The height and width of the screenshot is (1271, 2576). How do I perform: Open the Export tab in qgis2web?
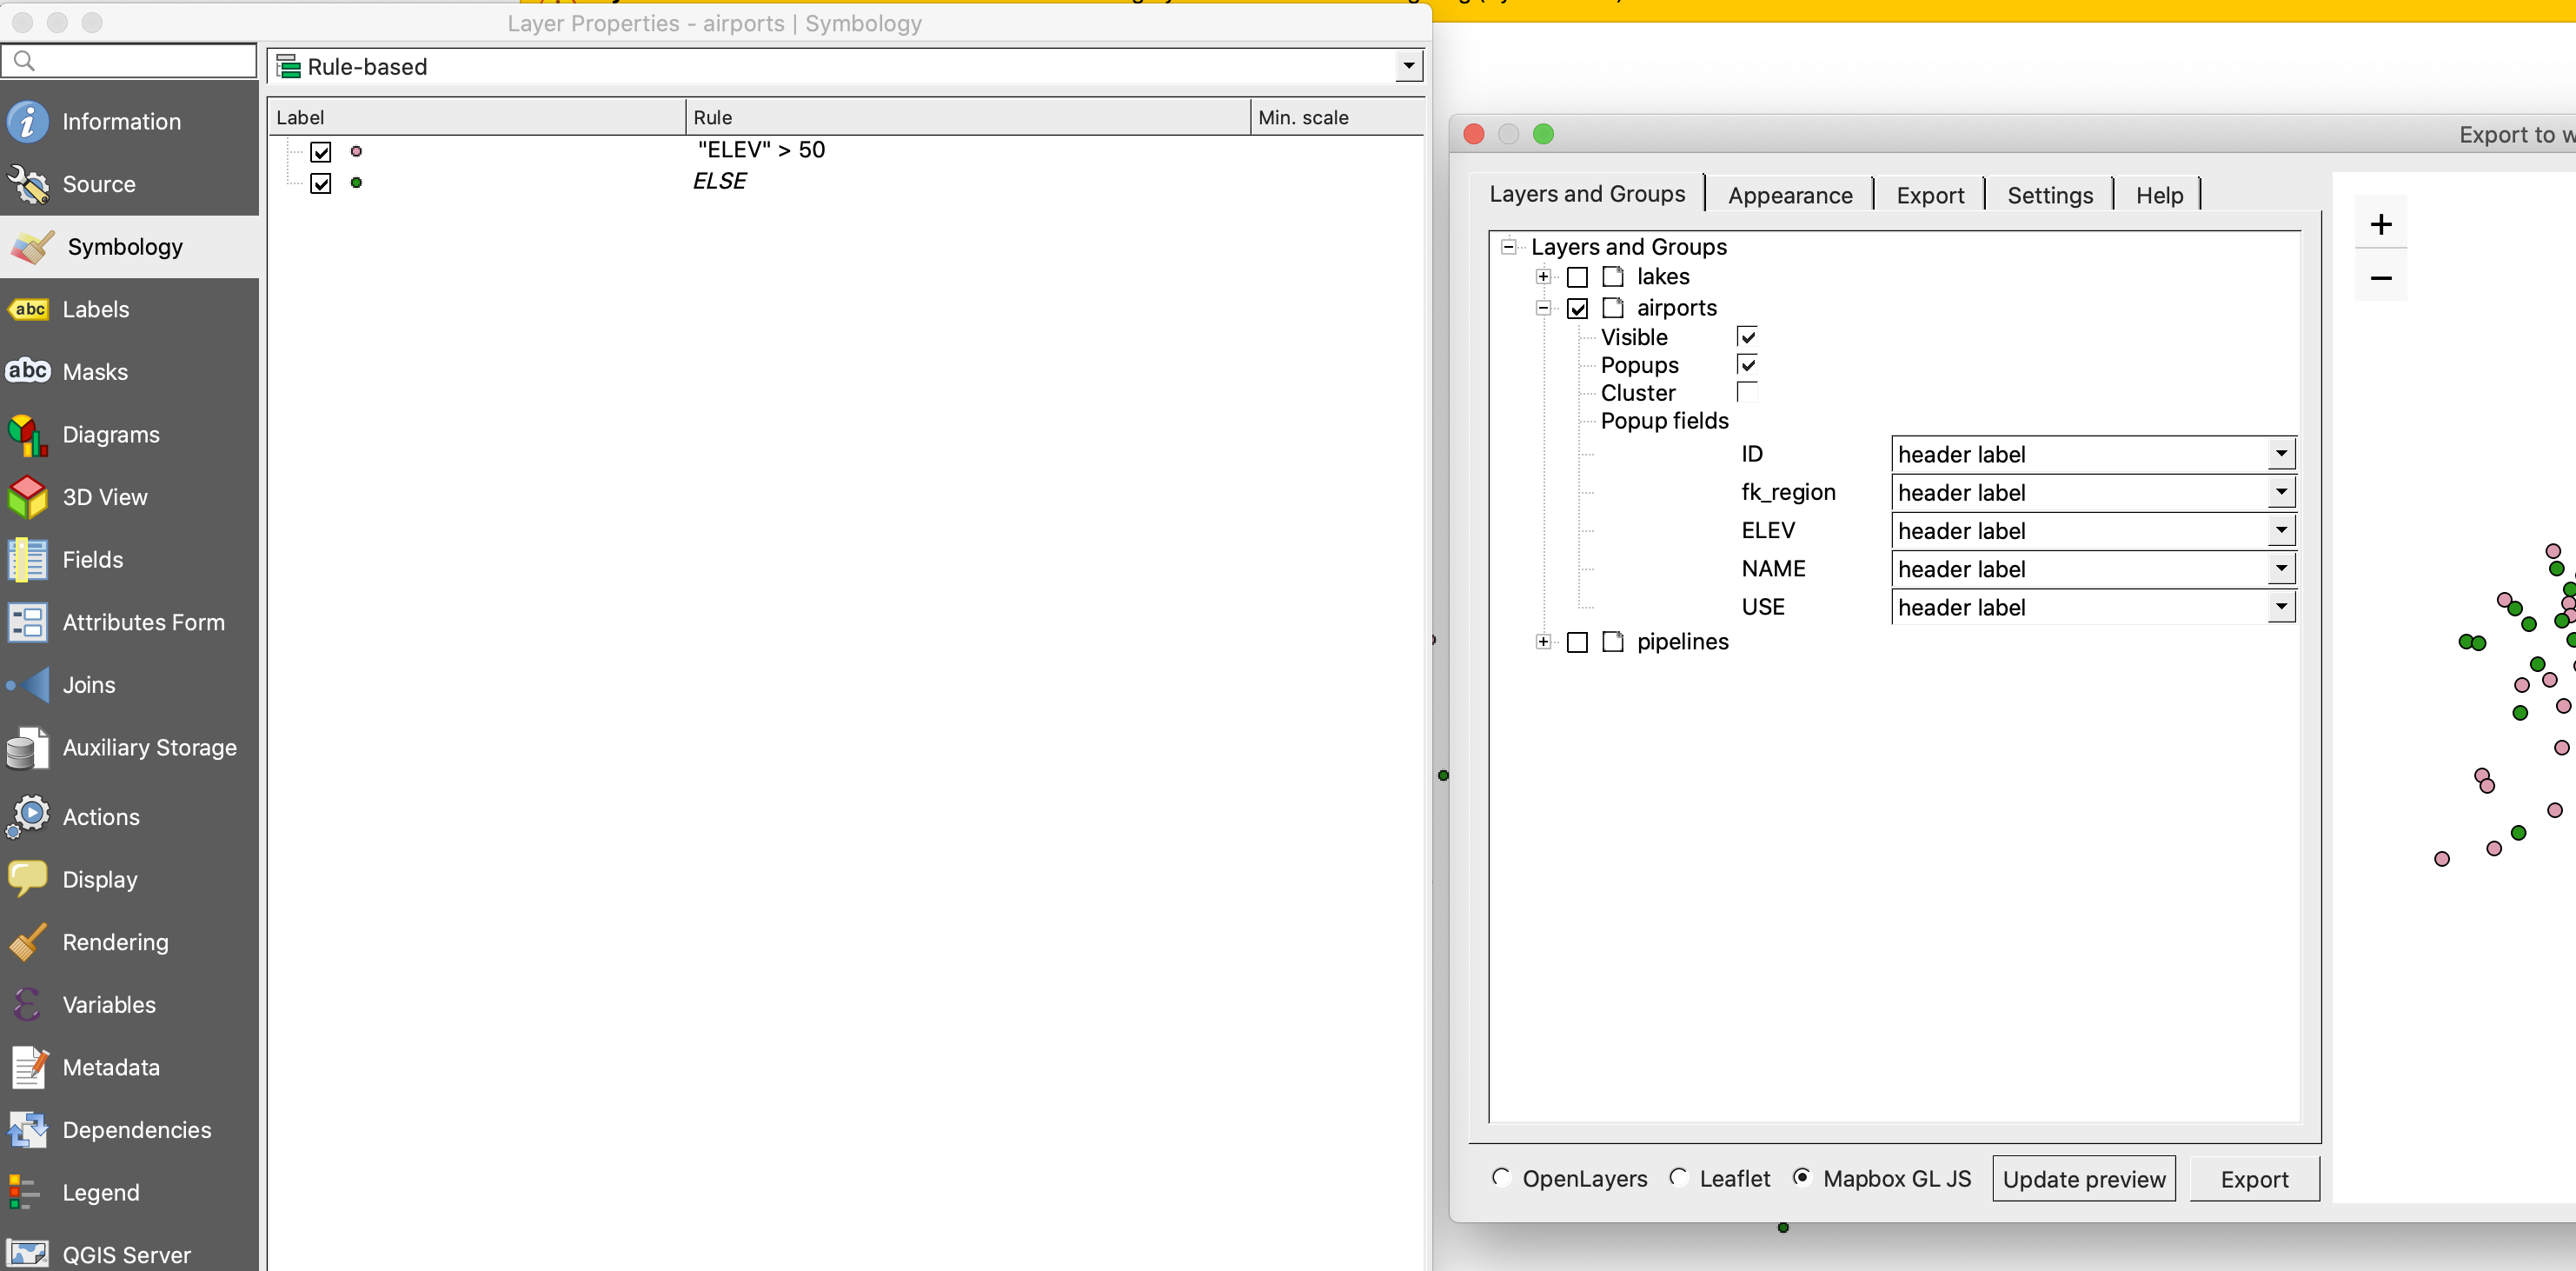pyautogui.click(x=1928, y=194)
